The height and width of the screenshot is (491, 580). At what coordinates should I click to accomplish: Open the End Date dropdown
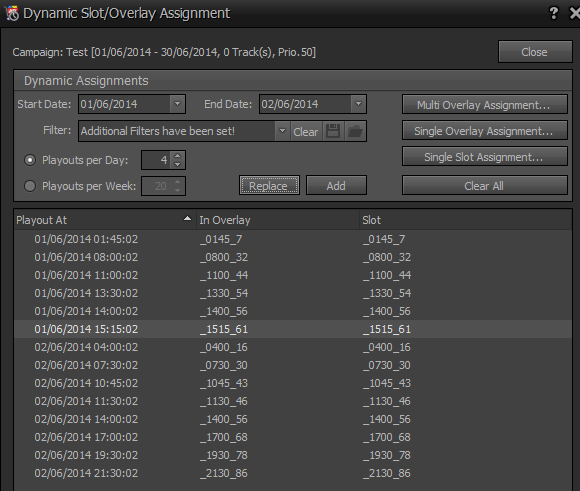click(x=358, y=104)
